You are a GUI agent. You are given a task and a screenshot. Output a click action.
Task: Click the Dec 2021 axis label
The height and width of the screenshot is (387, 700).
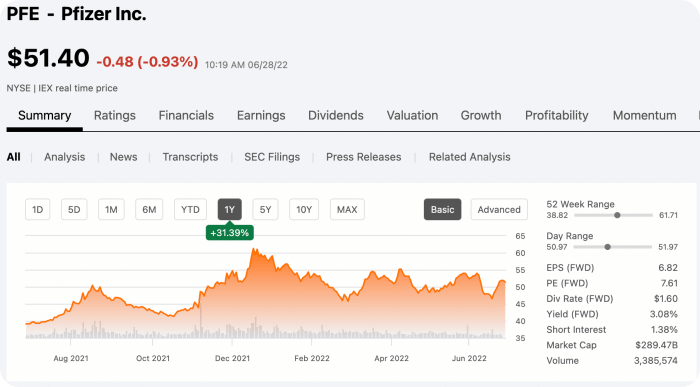click(232, 358)
